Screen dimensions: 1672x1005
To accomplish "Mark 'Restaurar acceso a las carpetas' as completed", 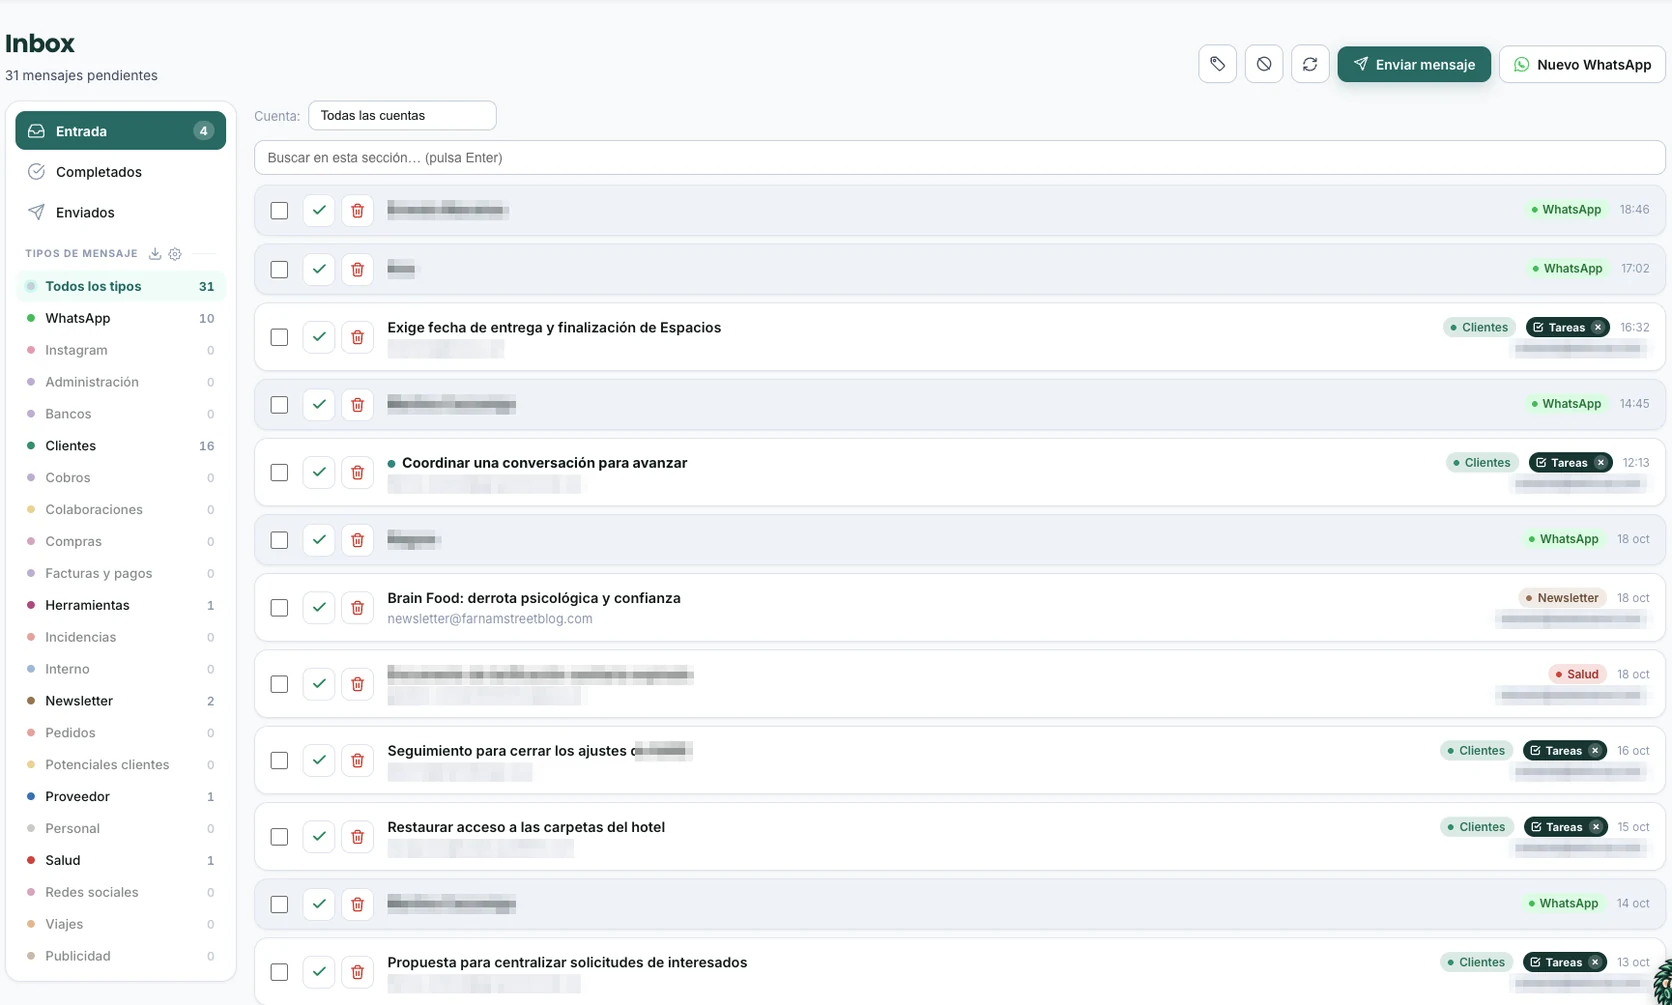I will pyautogui.click(x=319, y=836).
